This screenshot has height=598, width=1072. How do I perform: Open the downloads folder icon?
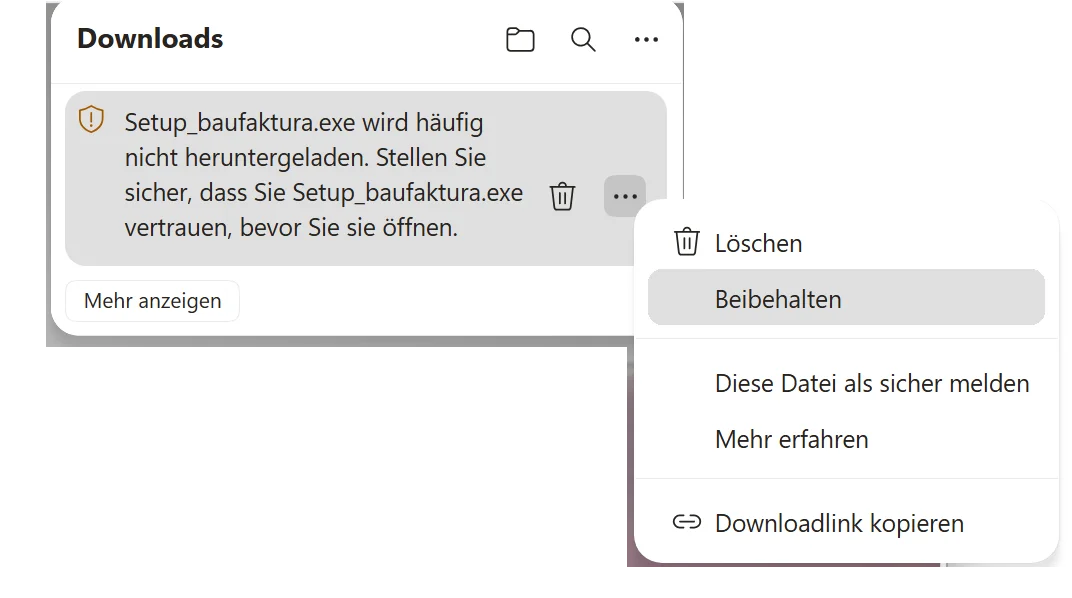click(520, 40)
